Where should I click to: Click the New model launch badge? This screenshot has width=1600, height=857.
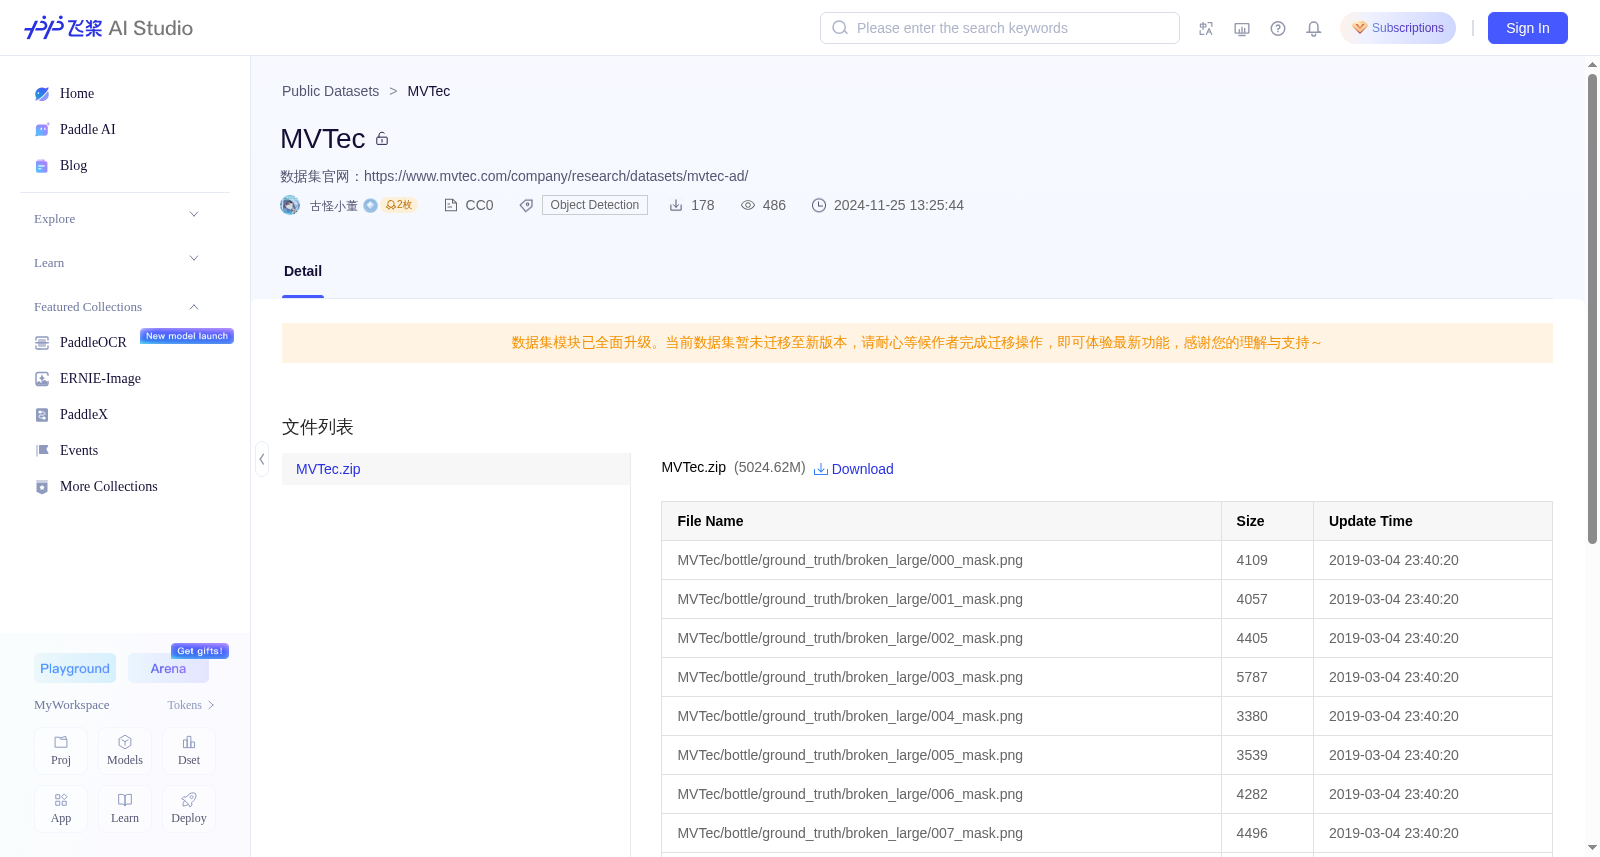[x=187, y=336]
